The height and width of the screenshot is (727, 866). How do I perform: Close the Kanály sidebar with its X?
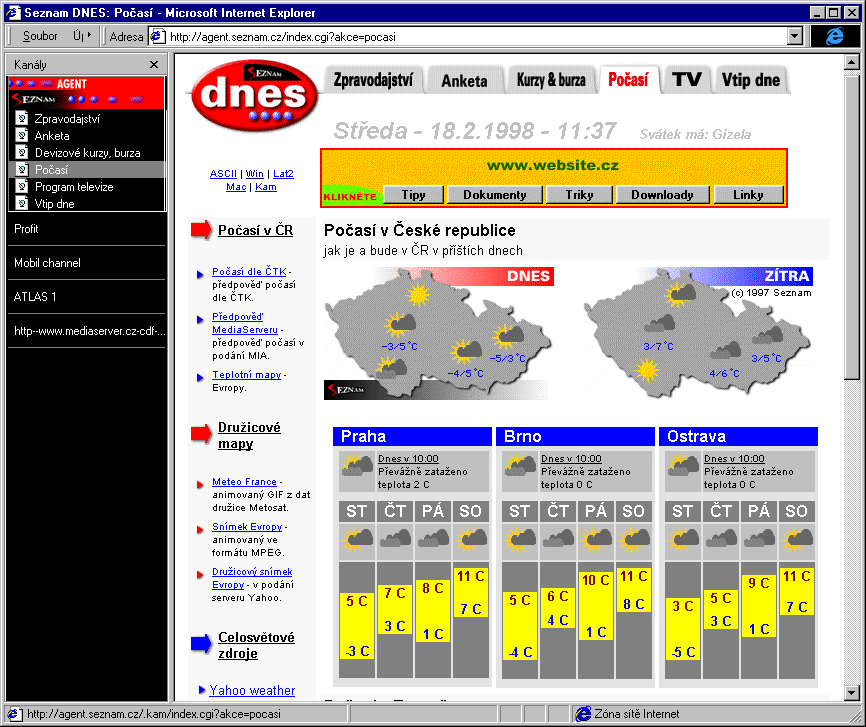pyautogui.click(x=153, y=64)
